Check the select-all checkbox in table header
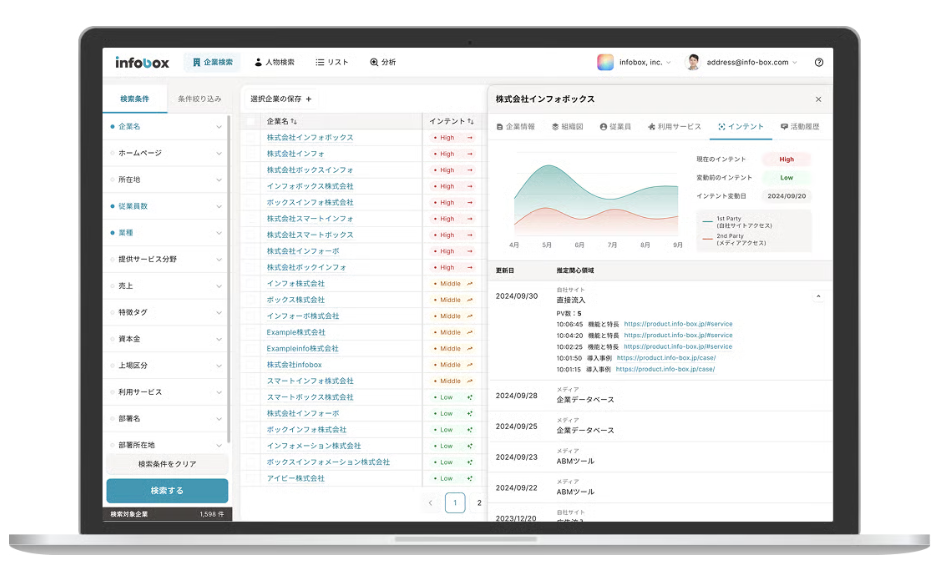 pyautogui.click(x=251, y=121)
